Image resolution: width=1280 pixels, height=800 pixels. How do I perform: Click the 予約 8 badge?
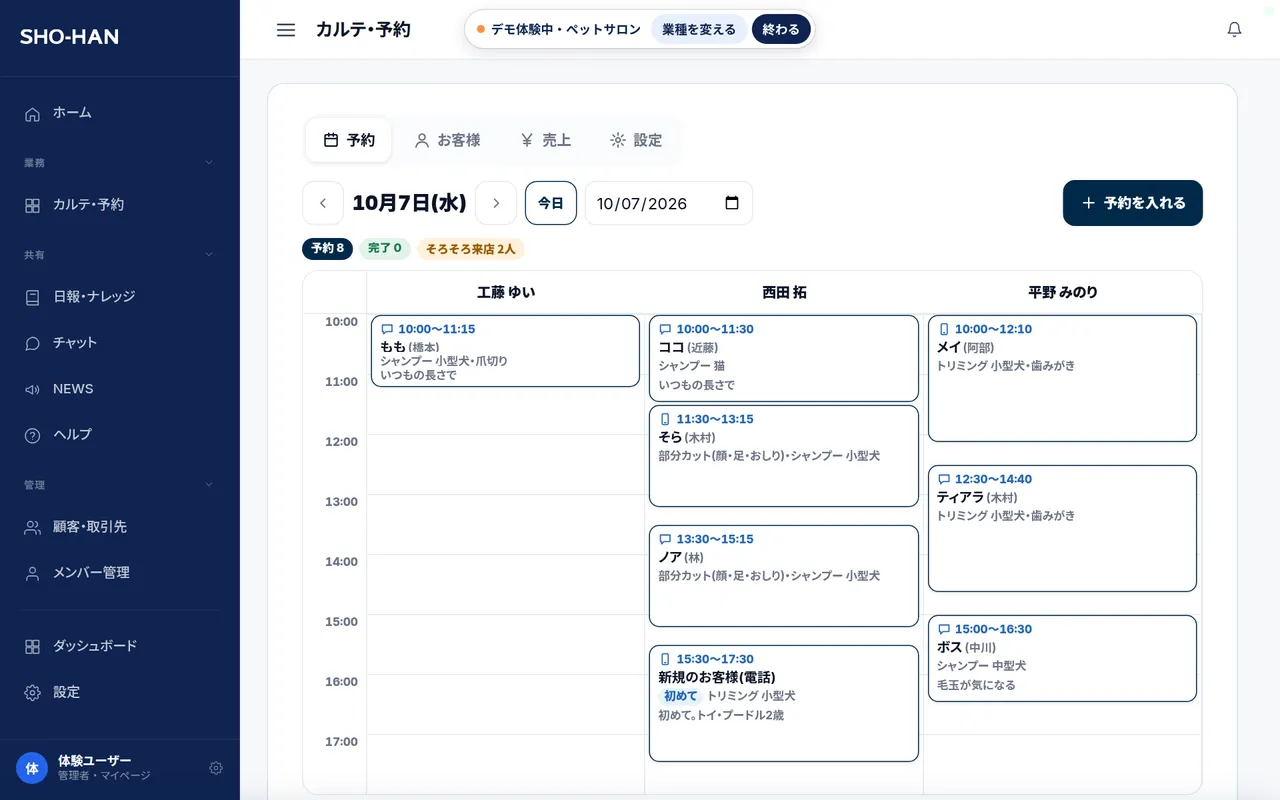pyautogui.click(x=327, y=248)
